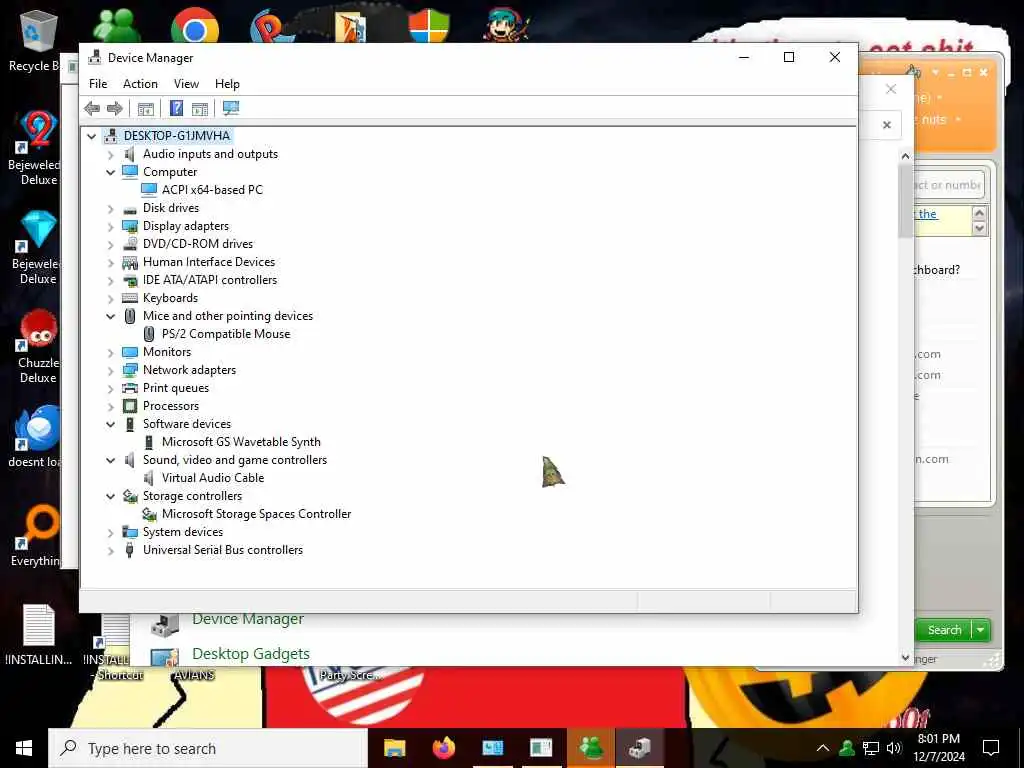Click the Scan for hardware changes icon

click(231, 108)
